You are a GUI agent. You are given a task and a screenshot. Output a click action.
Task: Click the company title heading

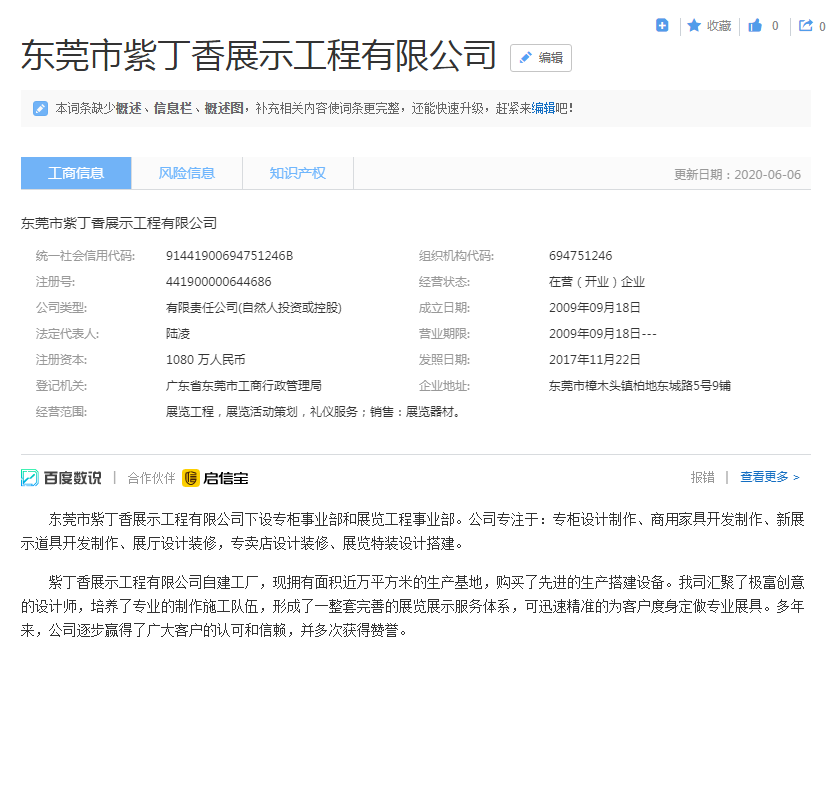[259, 56]
